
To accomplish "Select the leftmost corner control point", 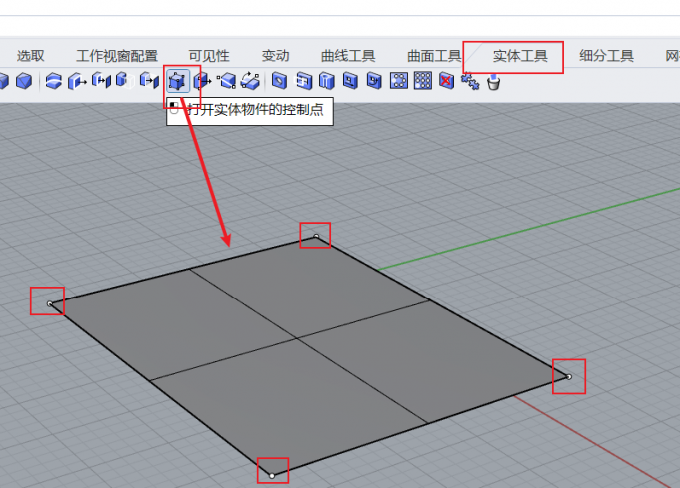I will (x=49, y=303).
